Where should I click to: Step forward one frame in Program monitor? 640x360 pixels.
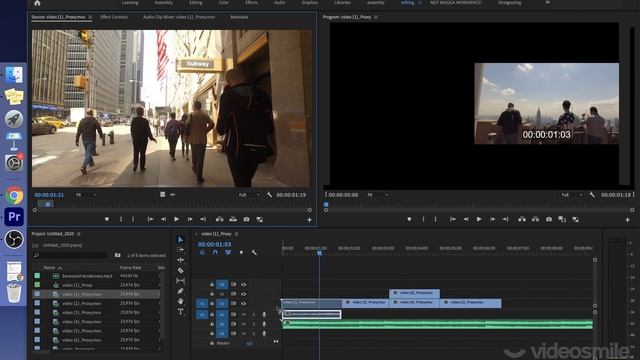coord(492,219)
